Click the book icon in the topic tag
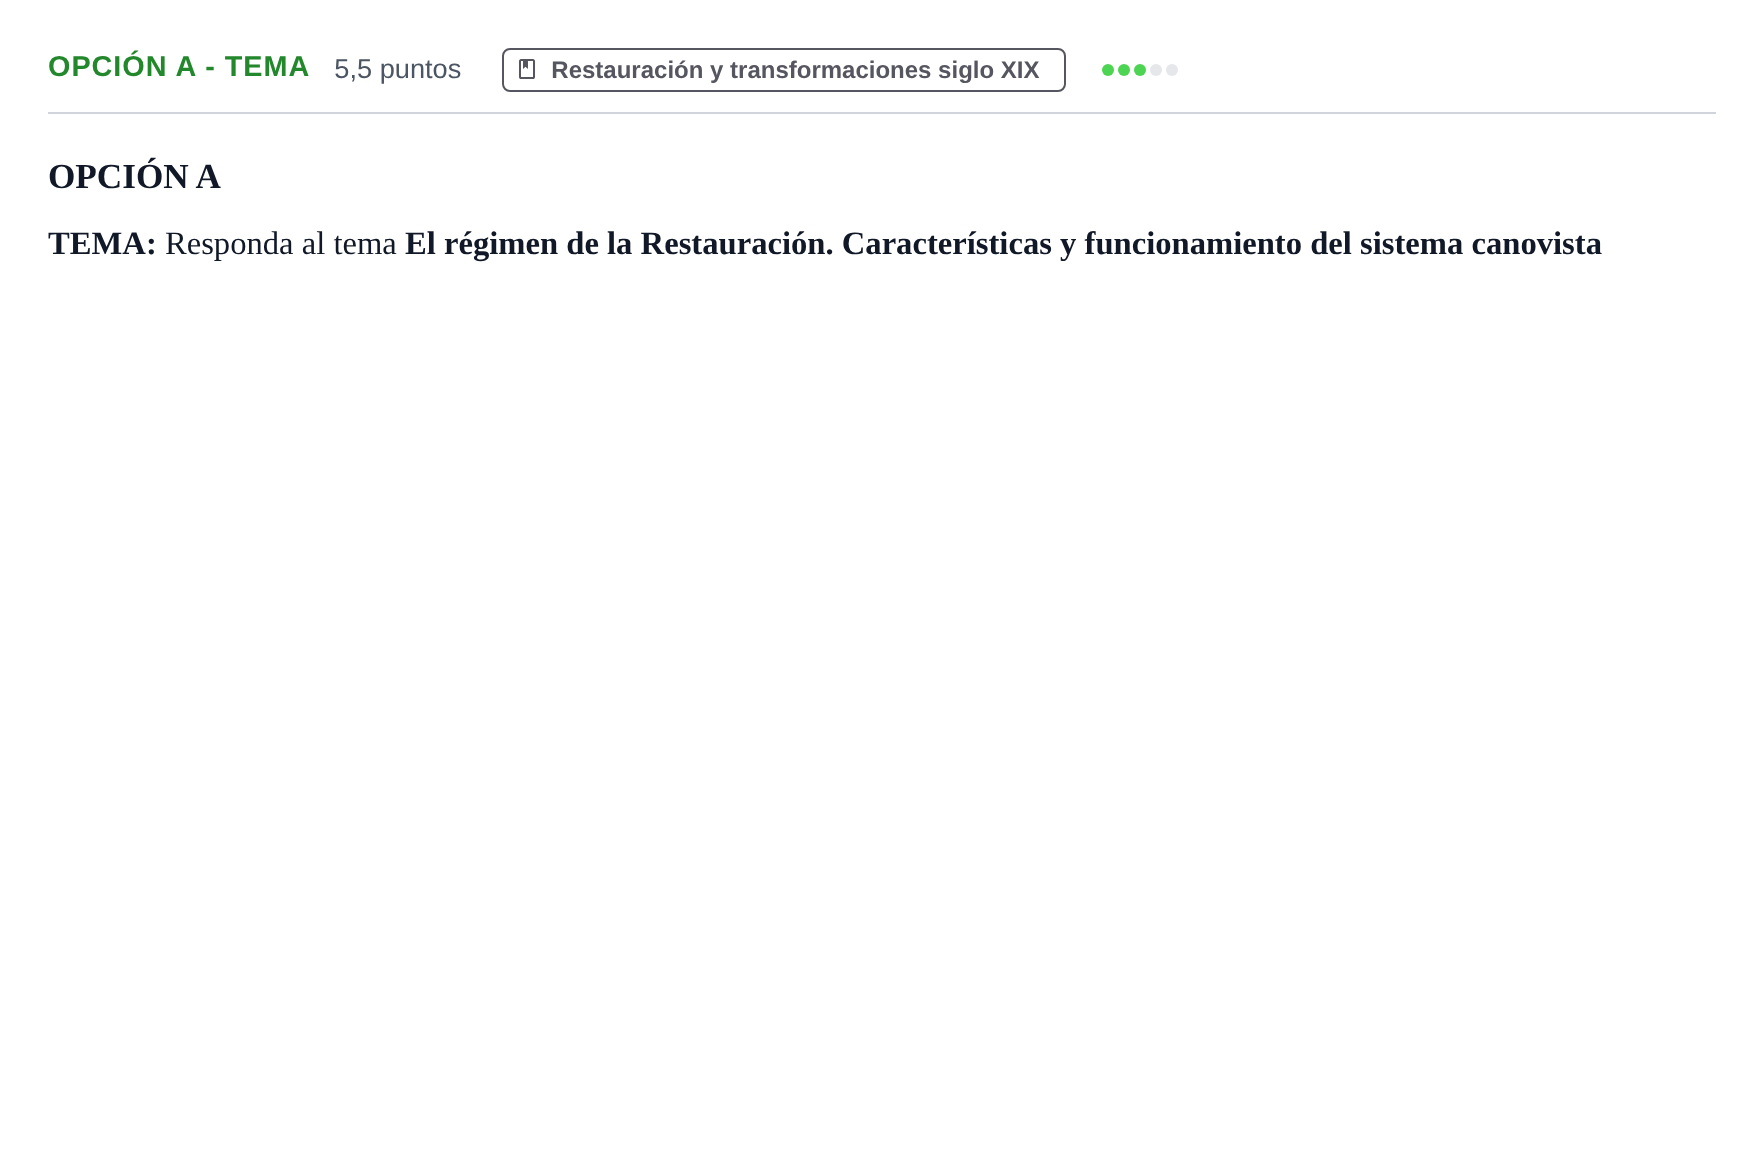 click(527, 69)
